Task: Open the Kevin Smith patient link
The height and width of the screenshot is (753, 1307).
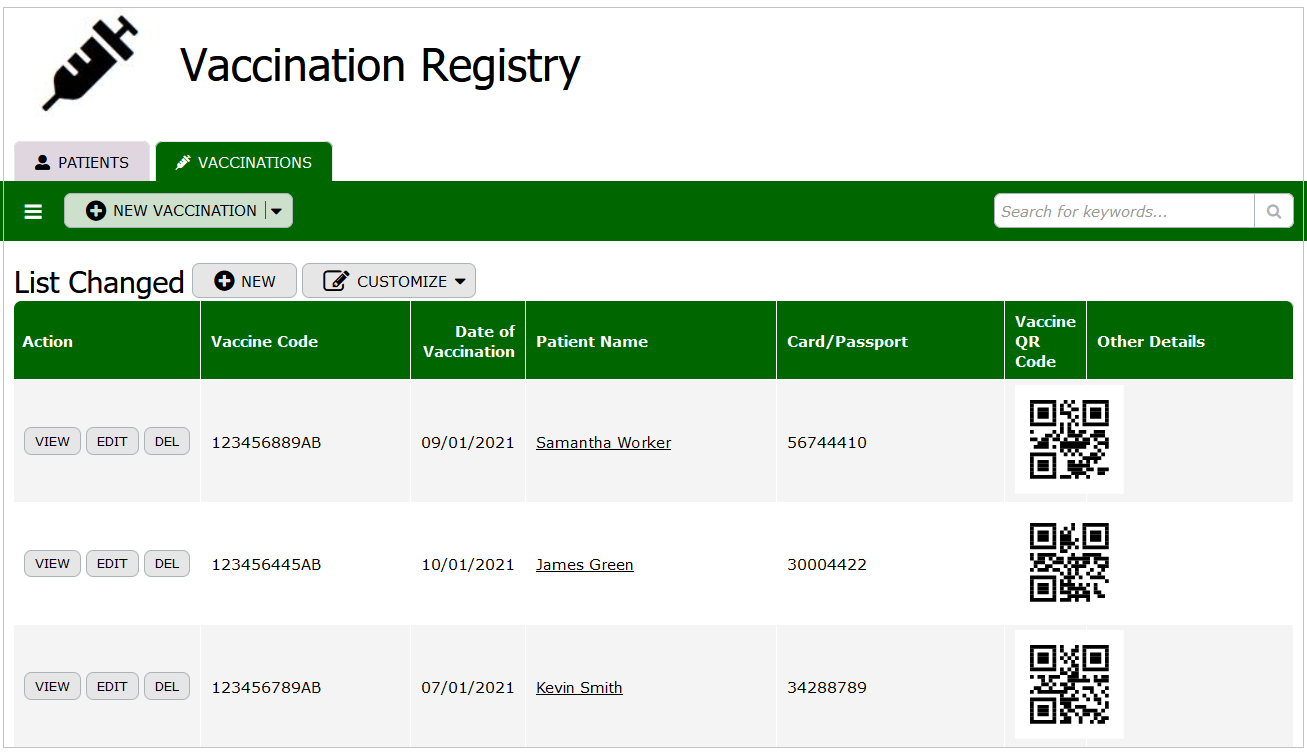Action: 579,687
